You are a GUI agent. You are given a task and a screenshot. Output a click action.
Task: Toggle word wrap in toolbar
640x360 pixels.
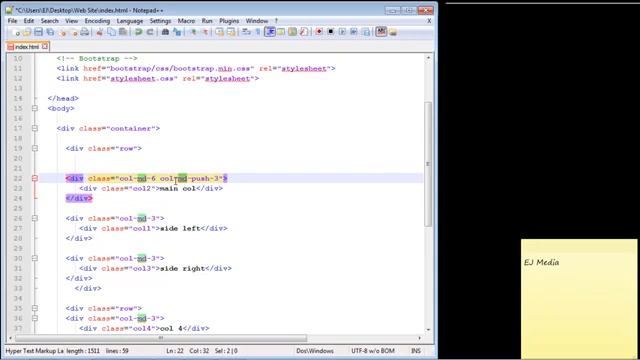point(246,32)
